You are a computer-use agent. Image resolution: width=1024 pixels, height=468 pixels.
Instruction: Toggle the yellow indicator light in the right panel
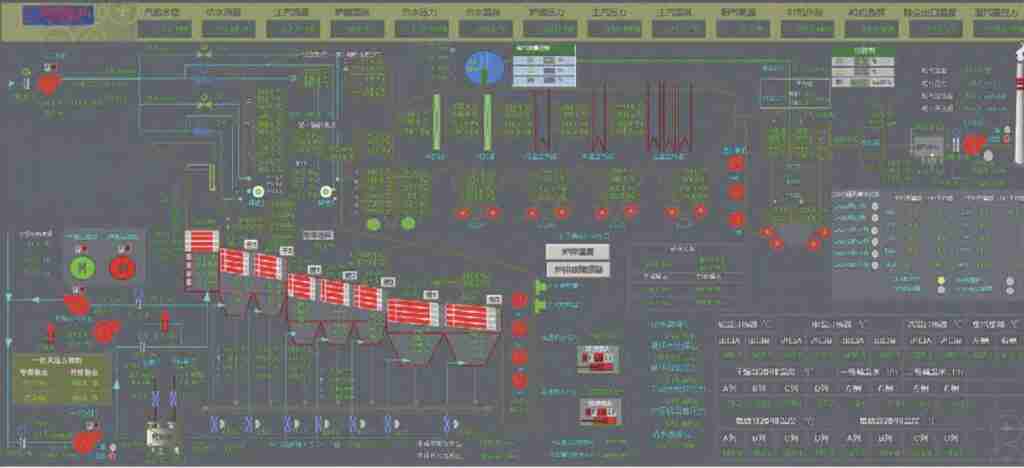941,281
